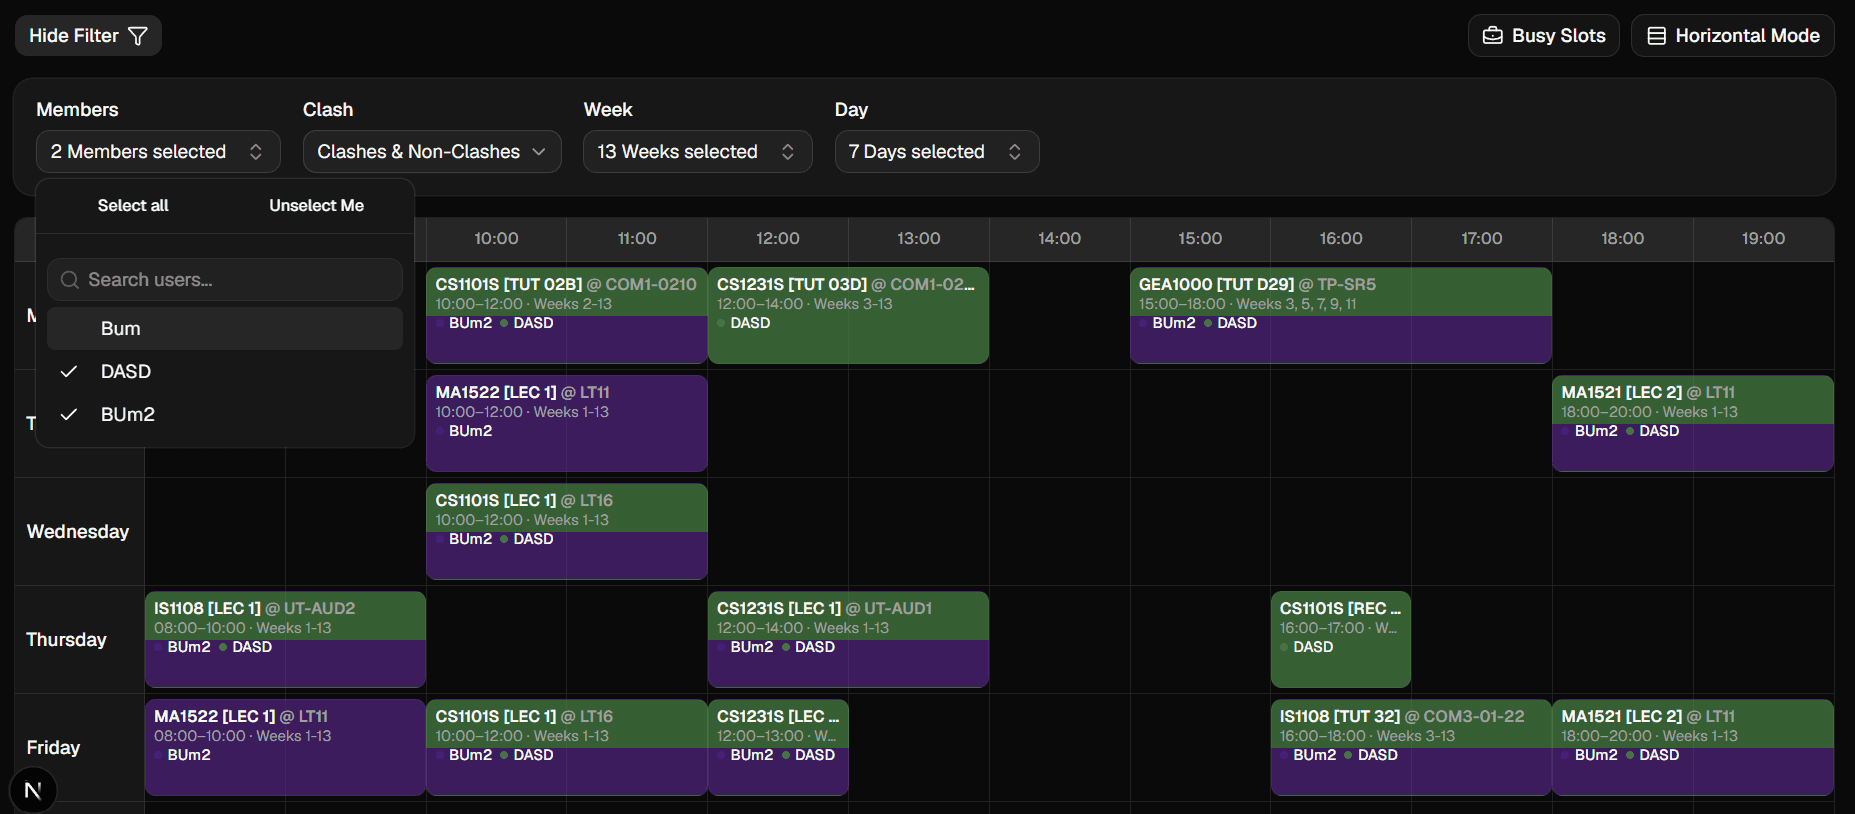Screen dimensions: 1855x814
Task: Check the Bum member option
Action: 225,329
